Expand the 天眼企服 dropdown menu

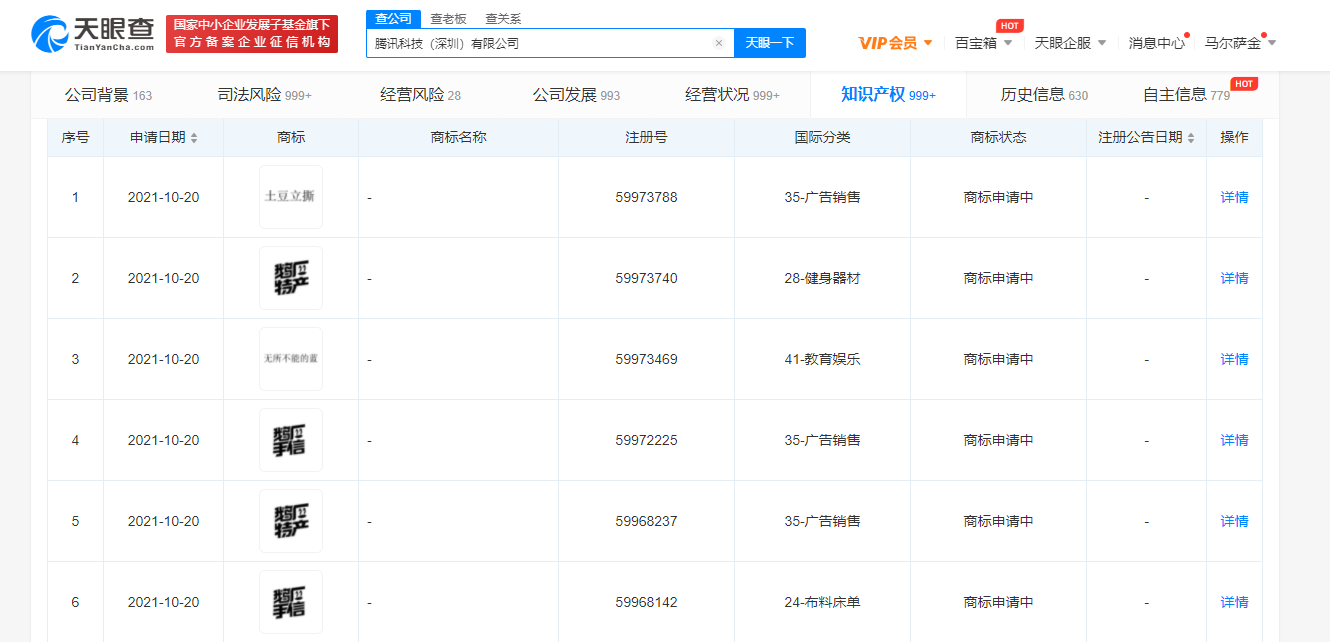pos(1069,43)
